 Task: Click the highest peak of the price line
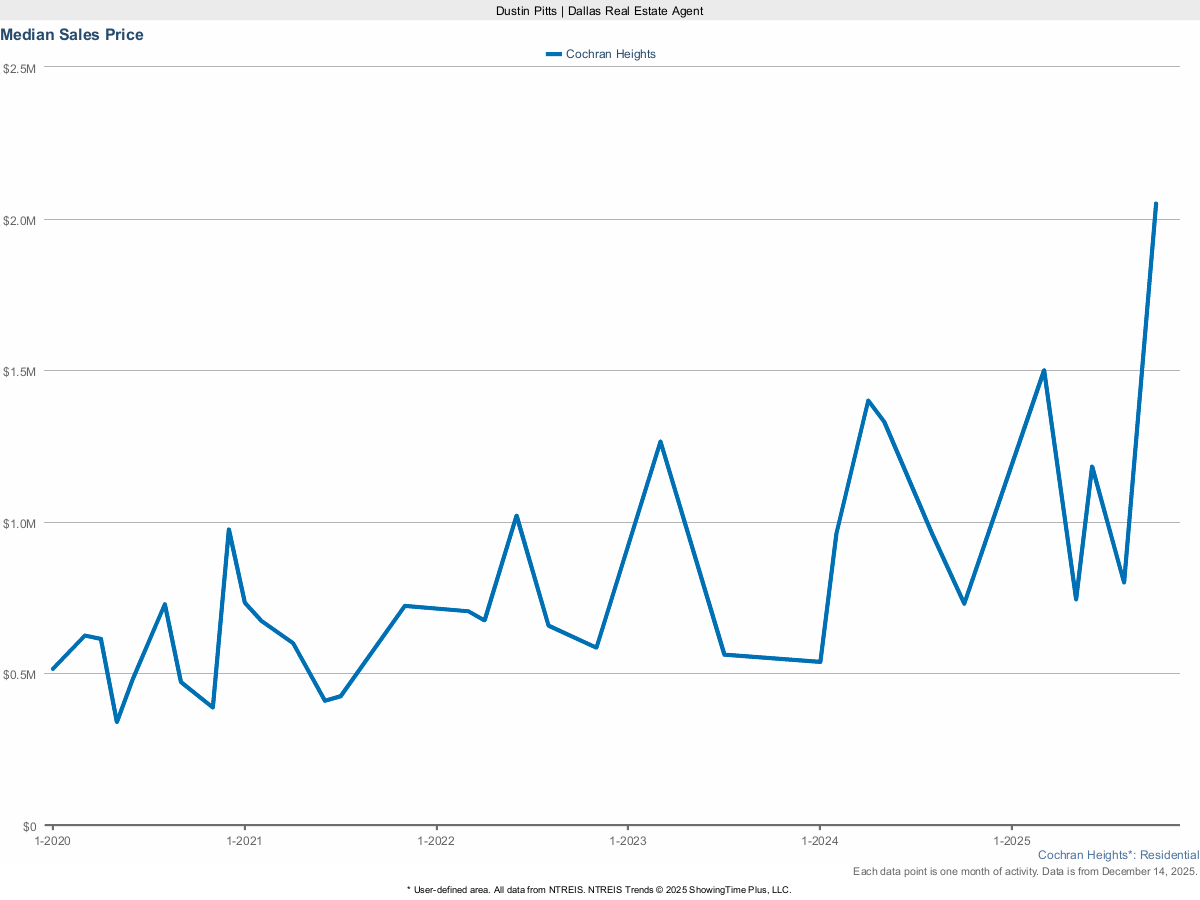[1156, 203]
